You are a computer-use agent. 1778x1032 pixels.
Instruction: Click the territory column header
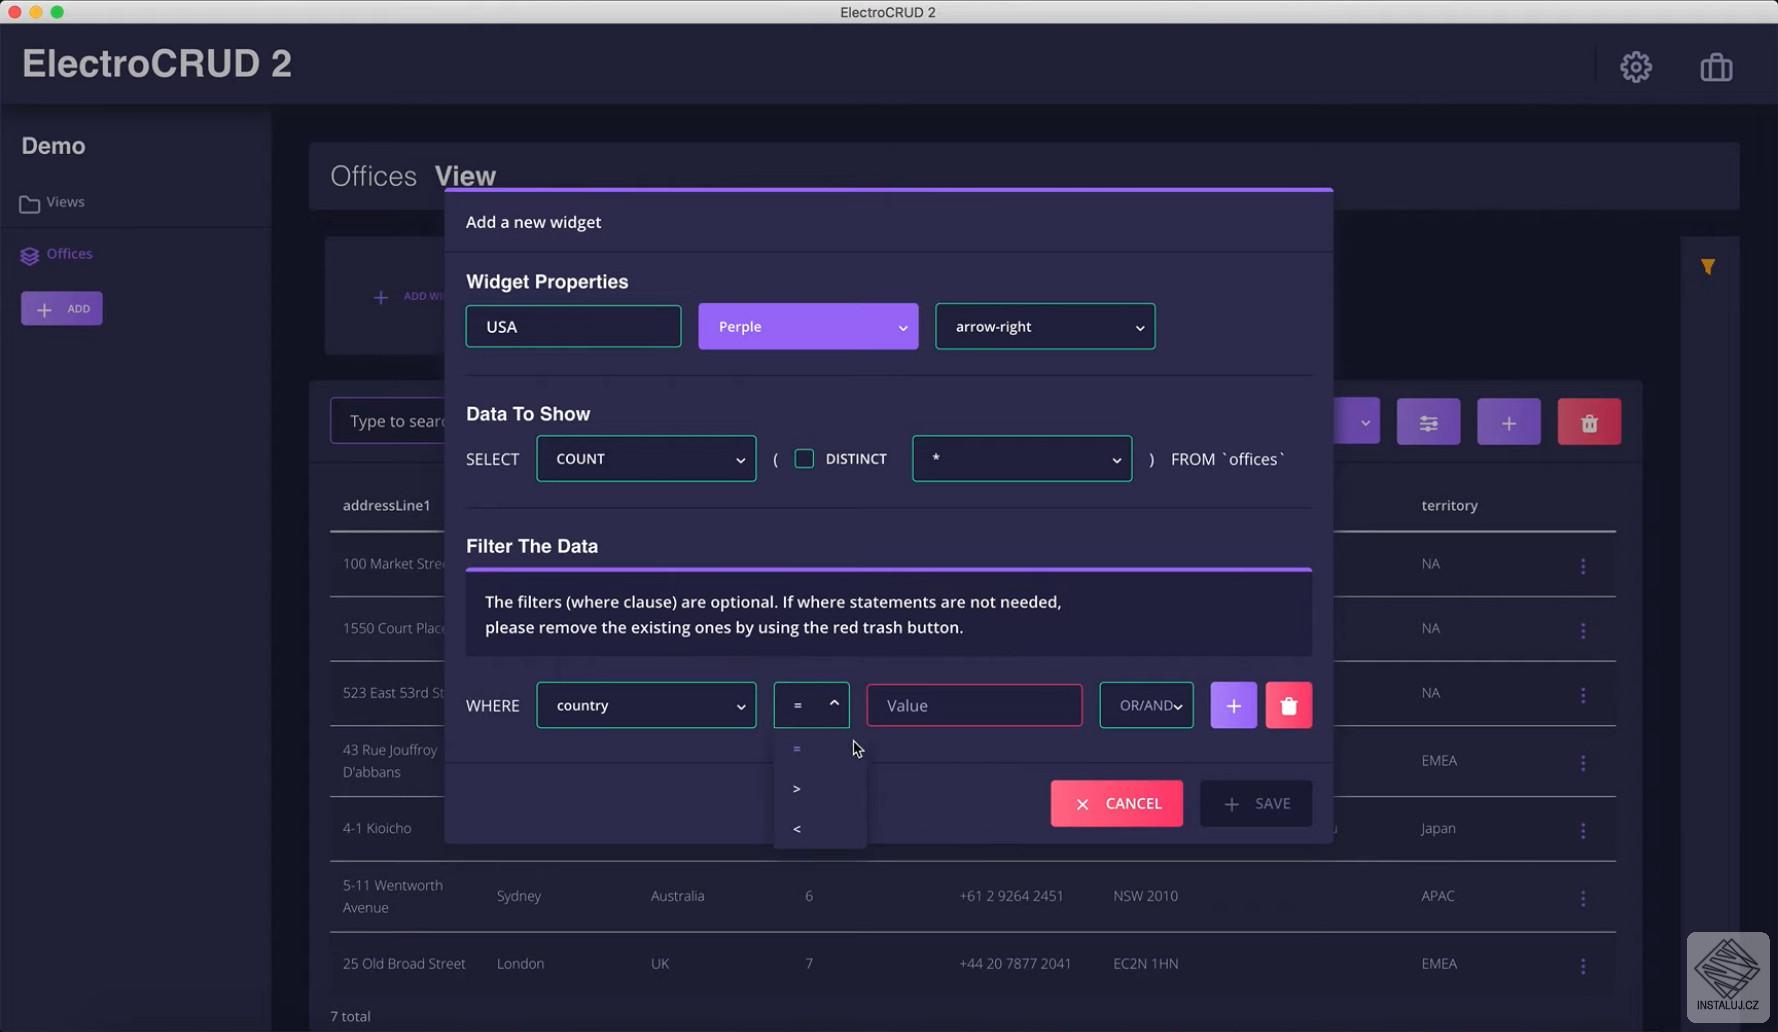coord(1449,505)
